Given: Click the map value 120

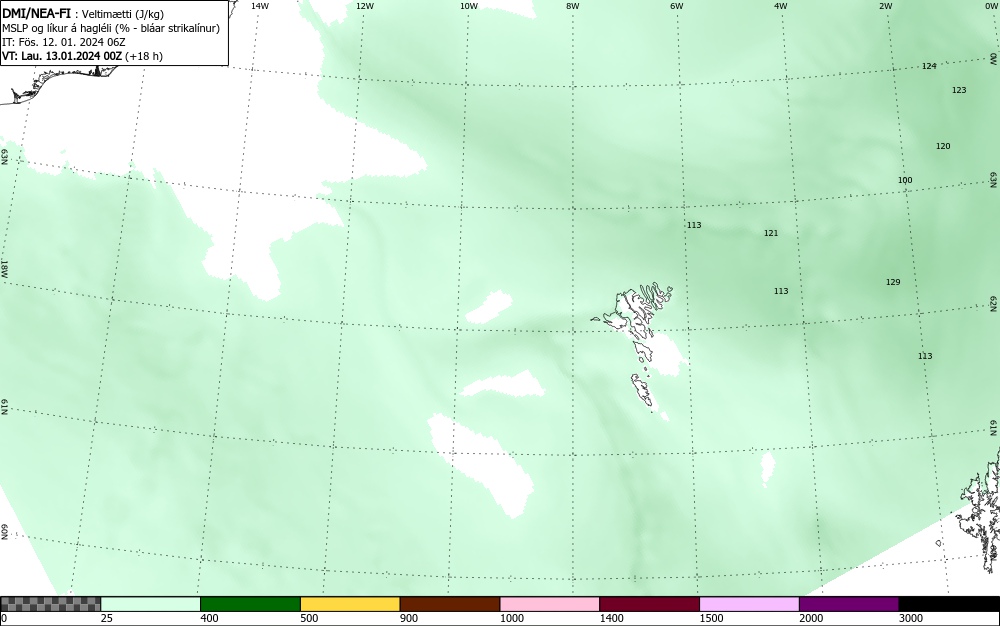Looking at the screenshot, I should pyautogui.click(x=943, y=147).
